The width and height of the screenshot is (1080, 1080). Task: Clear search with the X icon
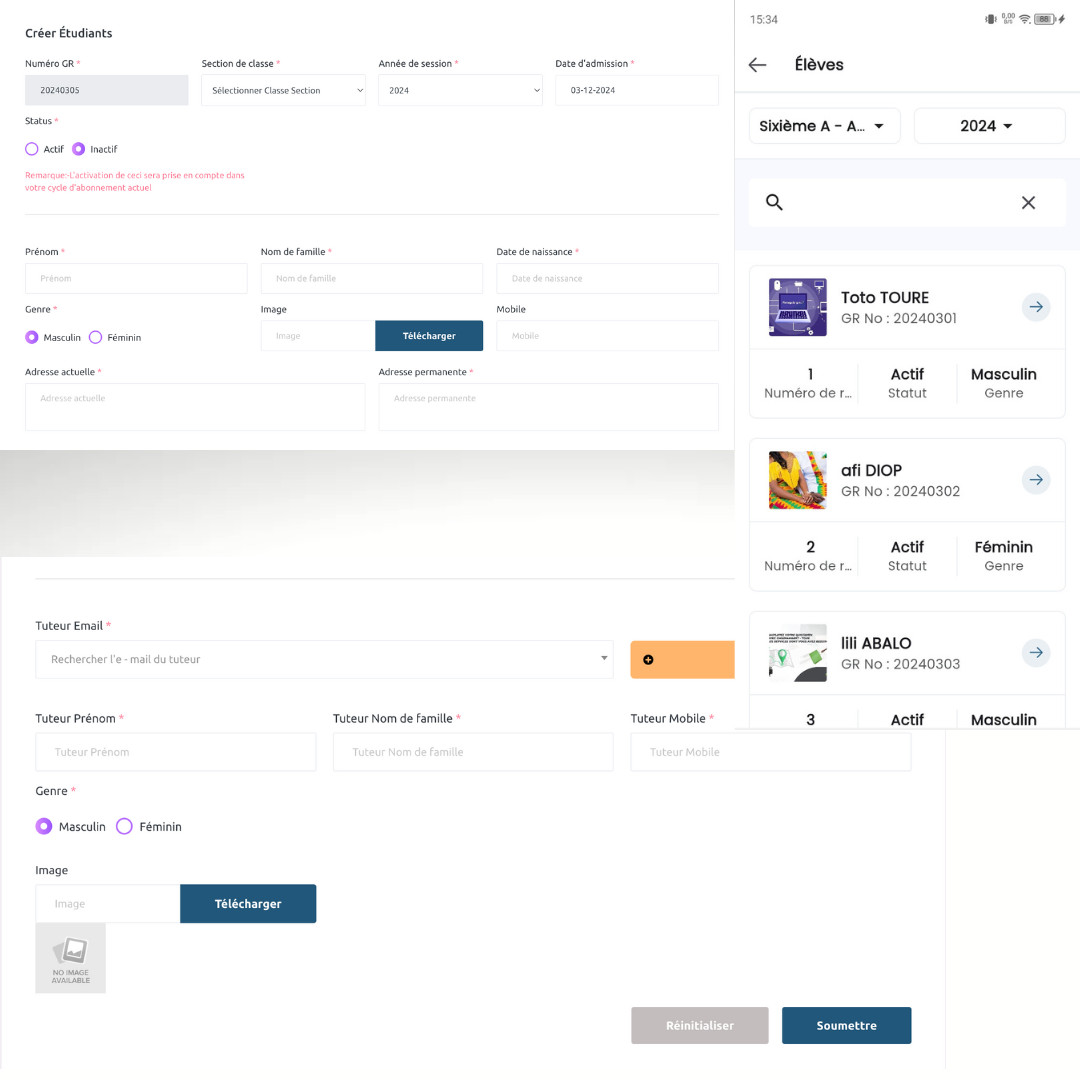pos(1028,203)
